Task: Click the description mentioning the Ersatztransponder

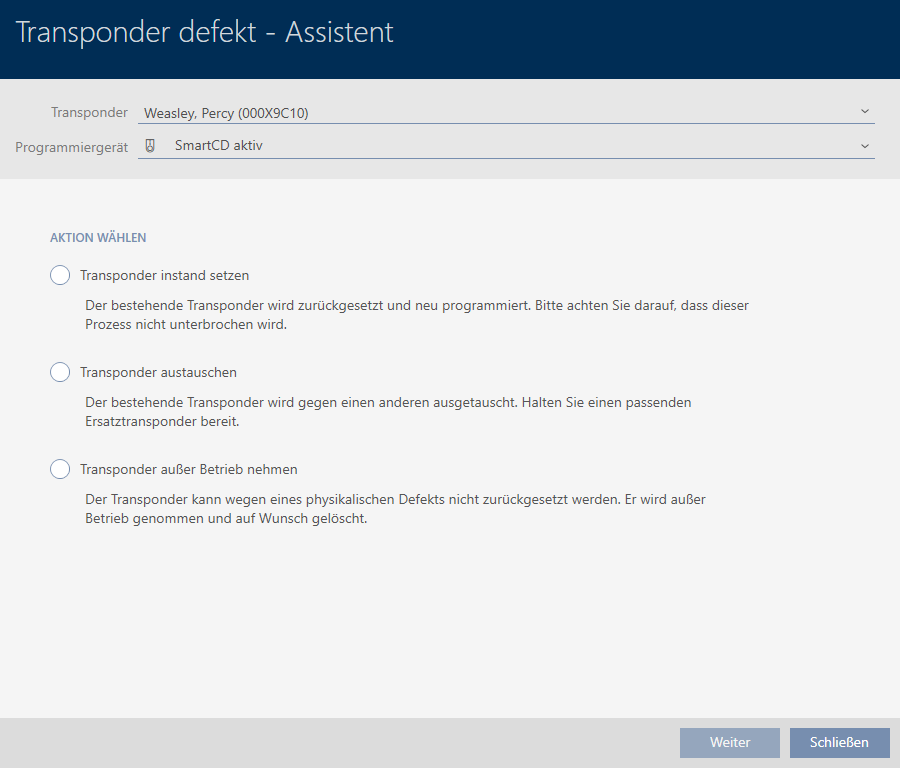Action: click(388, 411)
